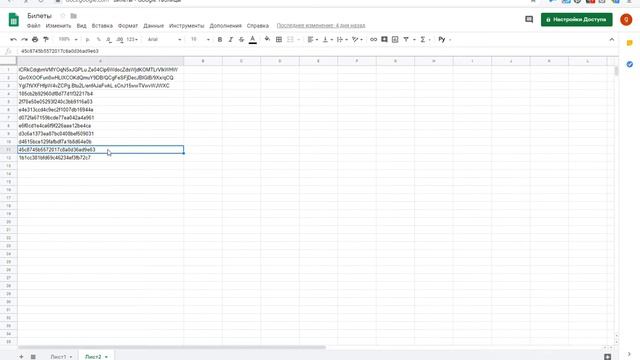640x360 pixels.
Task: Go to the Sheets home icon
Action: [x=14, y=20]
